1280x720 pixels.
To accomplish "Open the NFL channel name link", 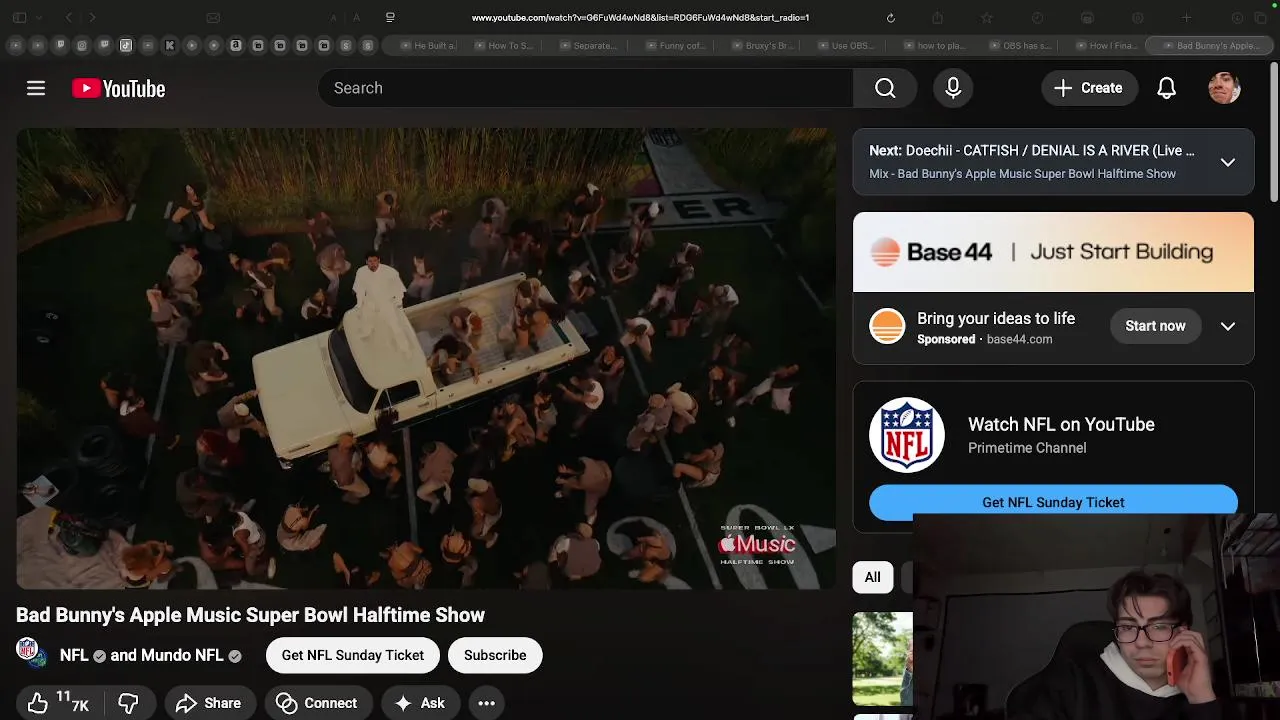I will point(74,655).
